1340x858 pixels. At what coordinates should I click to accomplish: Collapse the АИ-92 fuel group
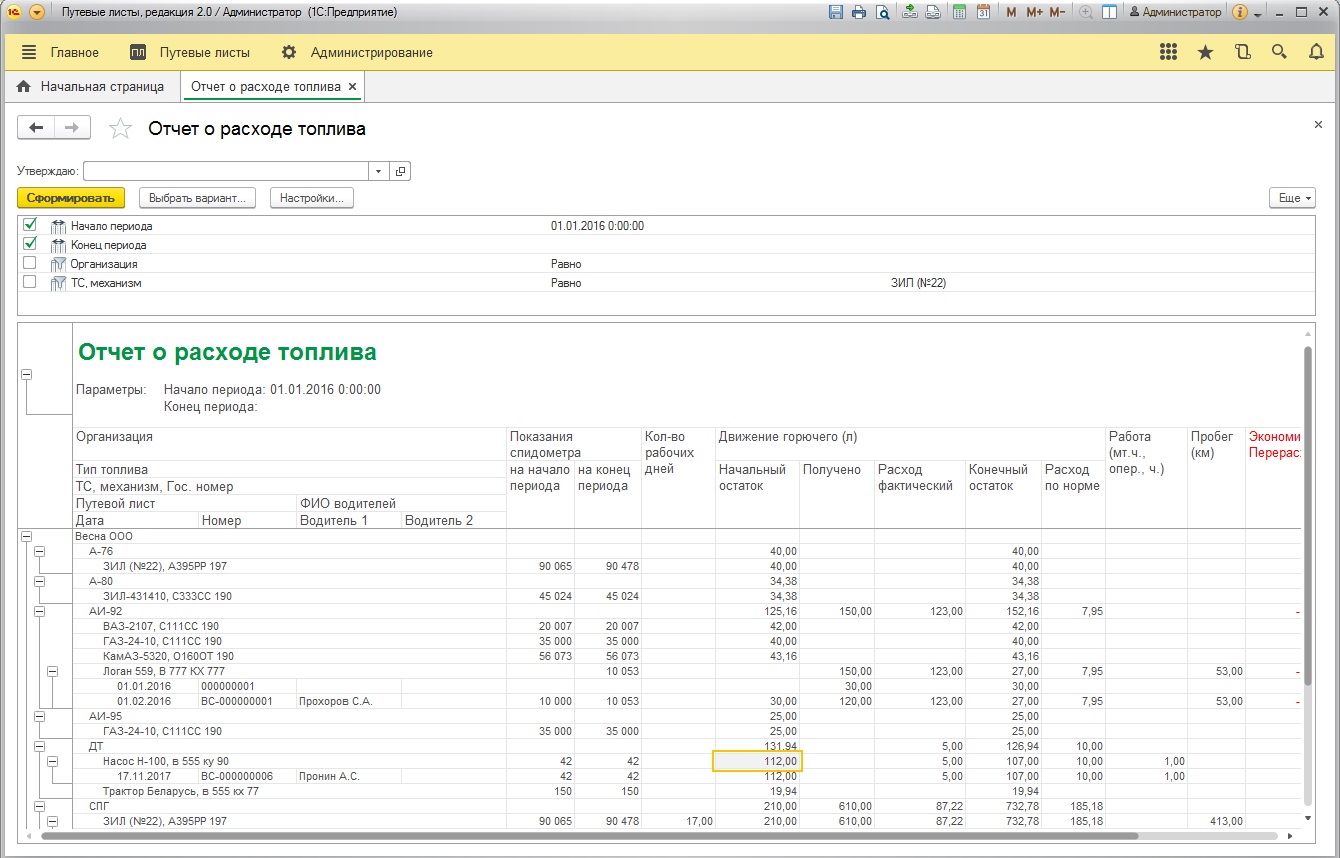tap(40, 611)
